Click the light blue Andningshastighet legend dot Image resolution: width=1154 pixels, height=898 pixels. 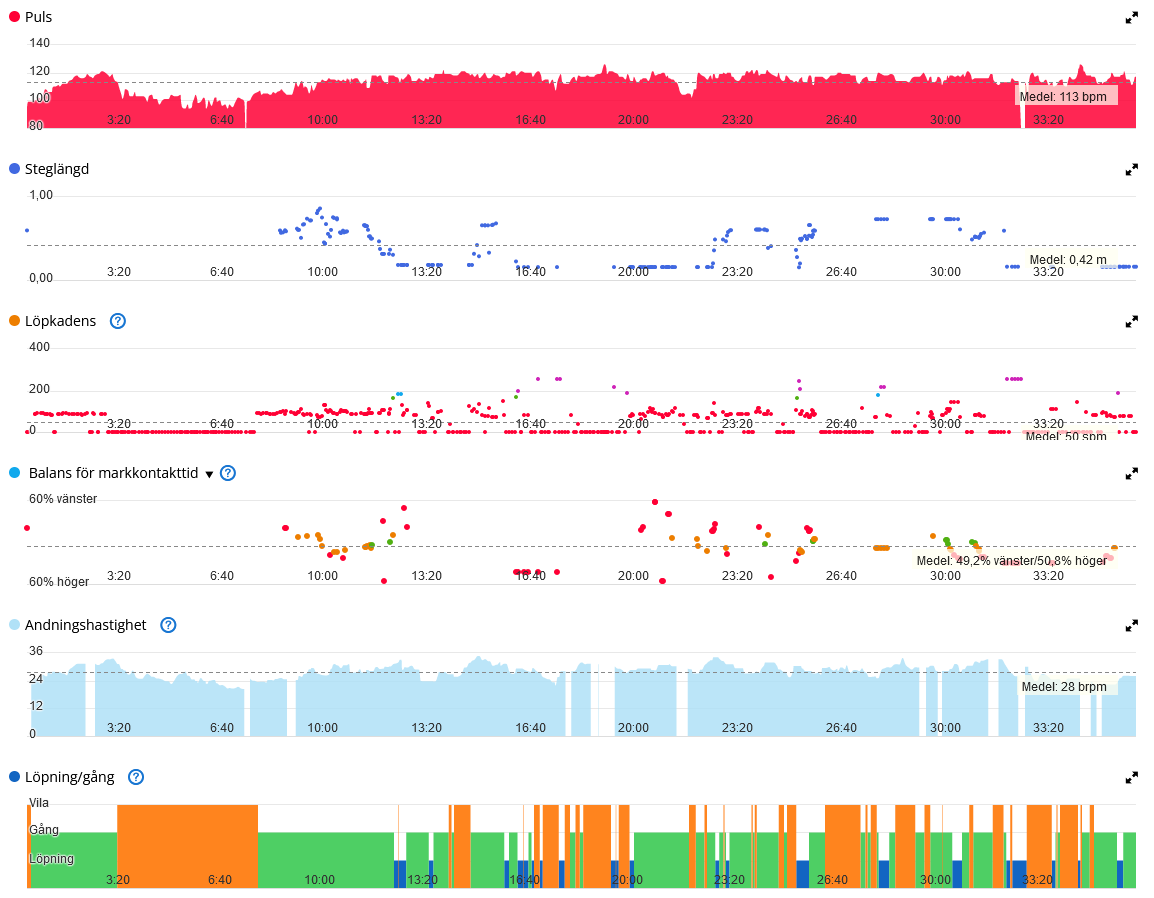point(14,625)
